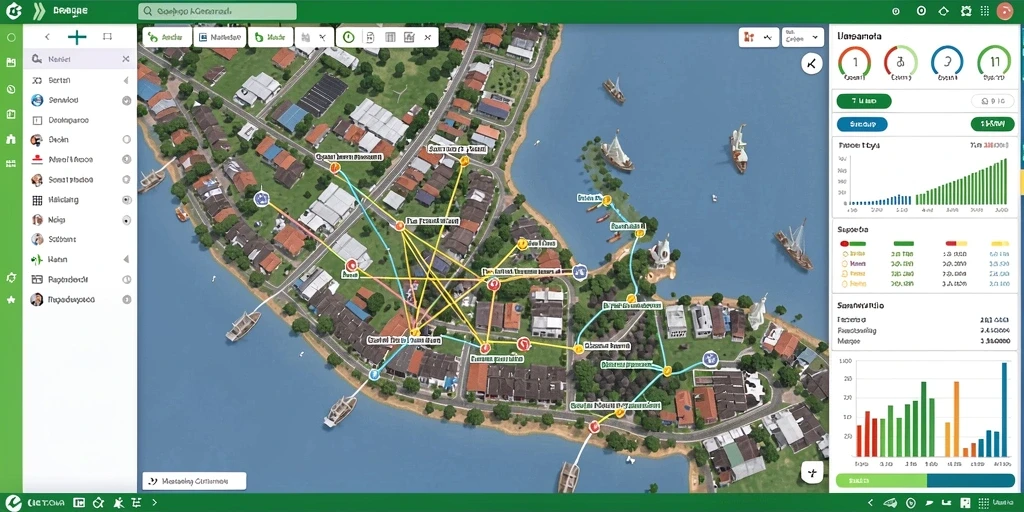1024x512 pixels.
Task: Toggle the switch on the last sidebar row
Action: coord(126,299)
